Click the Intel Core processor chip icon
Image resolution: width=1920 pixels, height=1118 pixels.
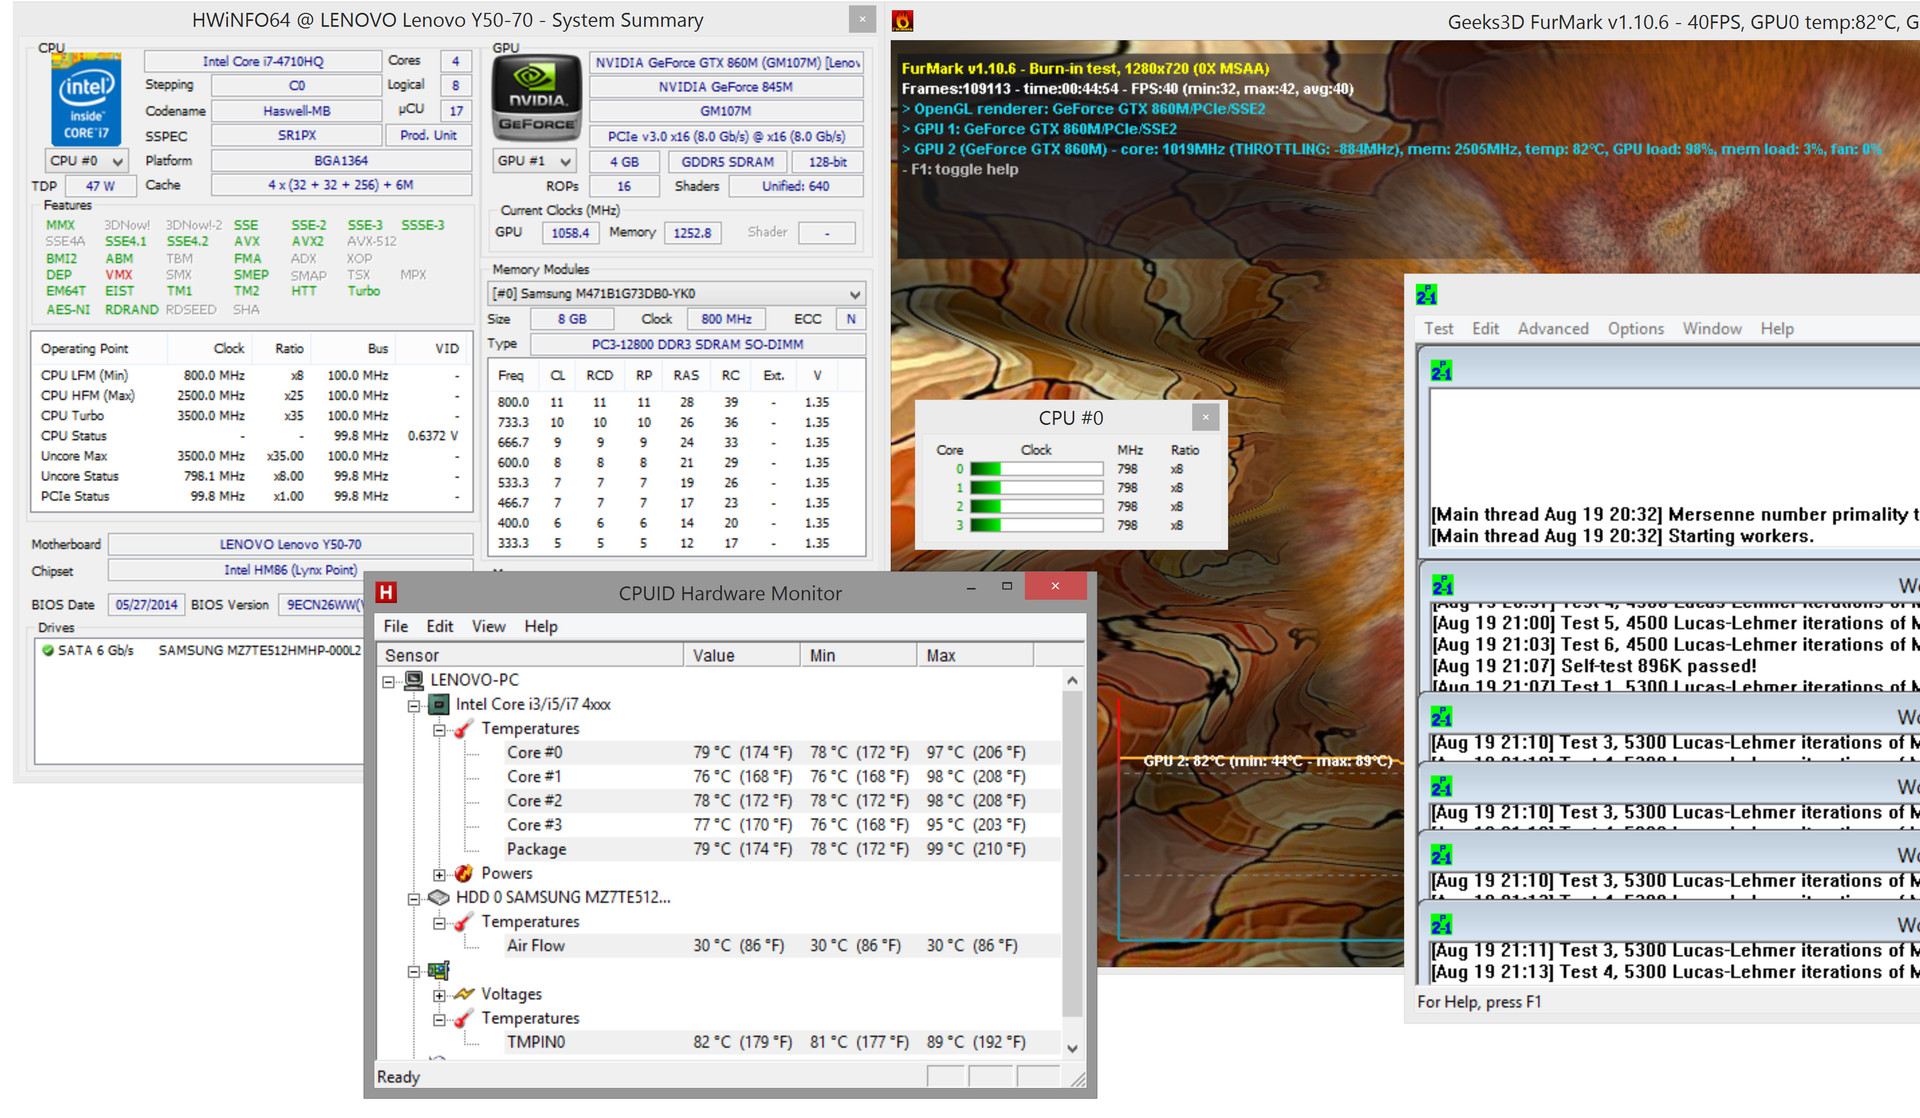tap(438, 704)
